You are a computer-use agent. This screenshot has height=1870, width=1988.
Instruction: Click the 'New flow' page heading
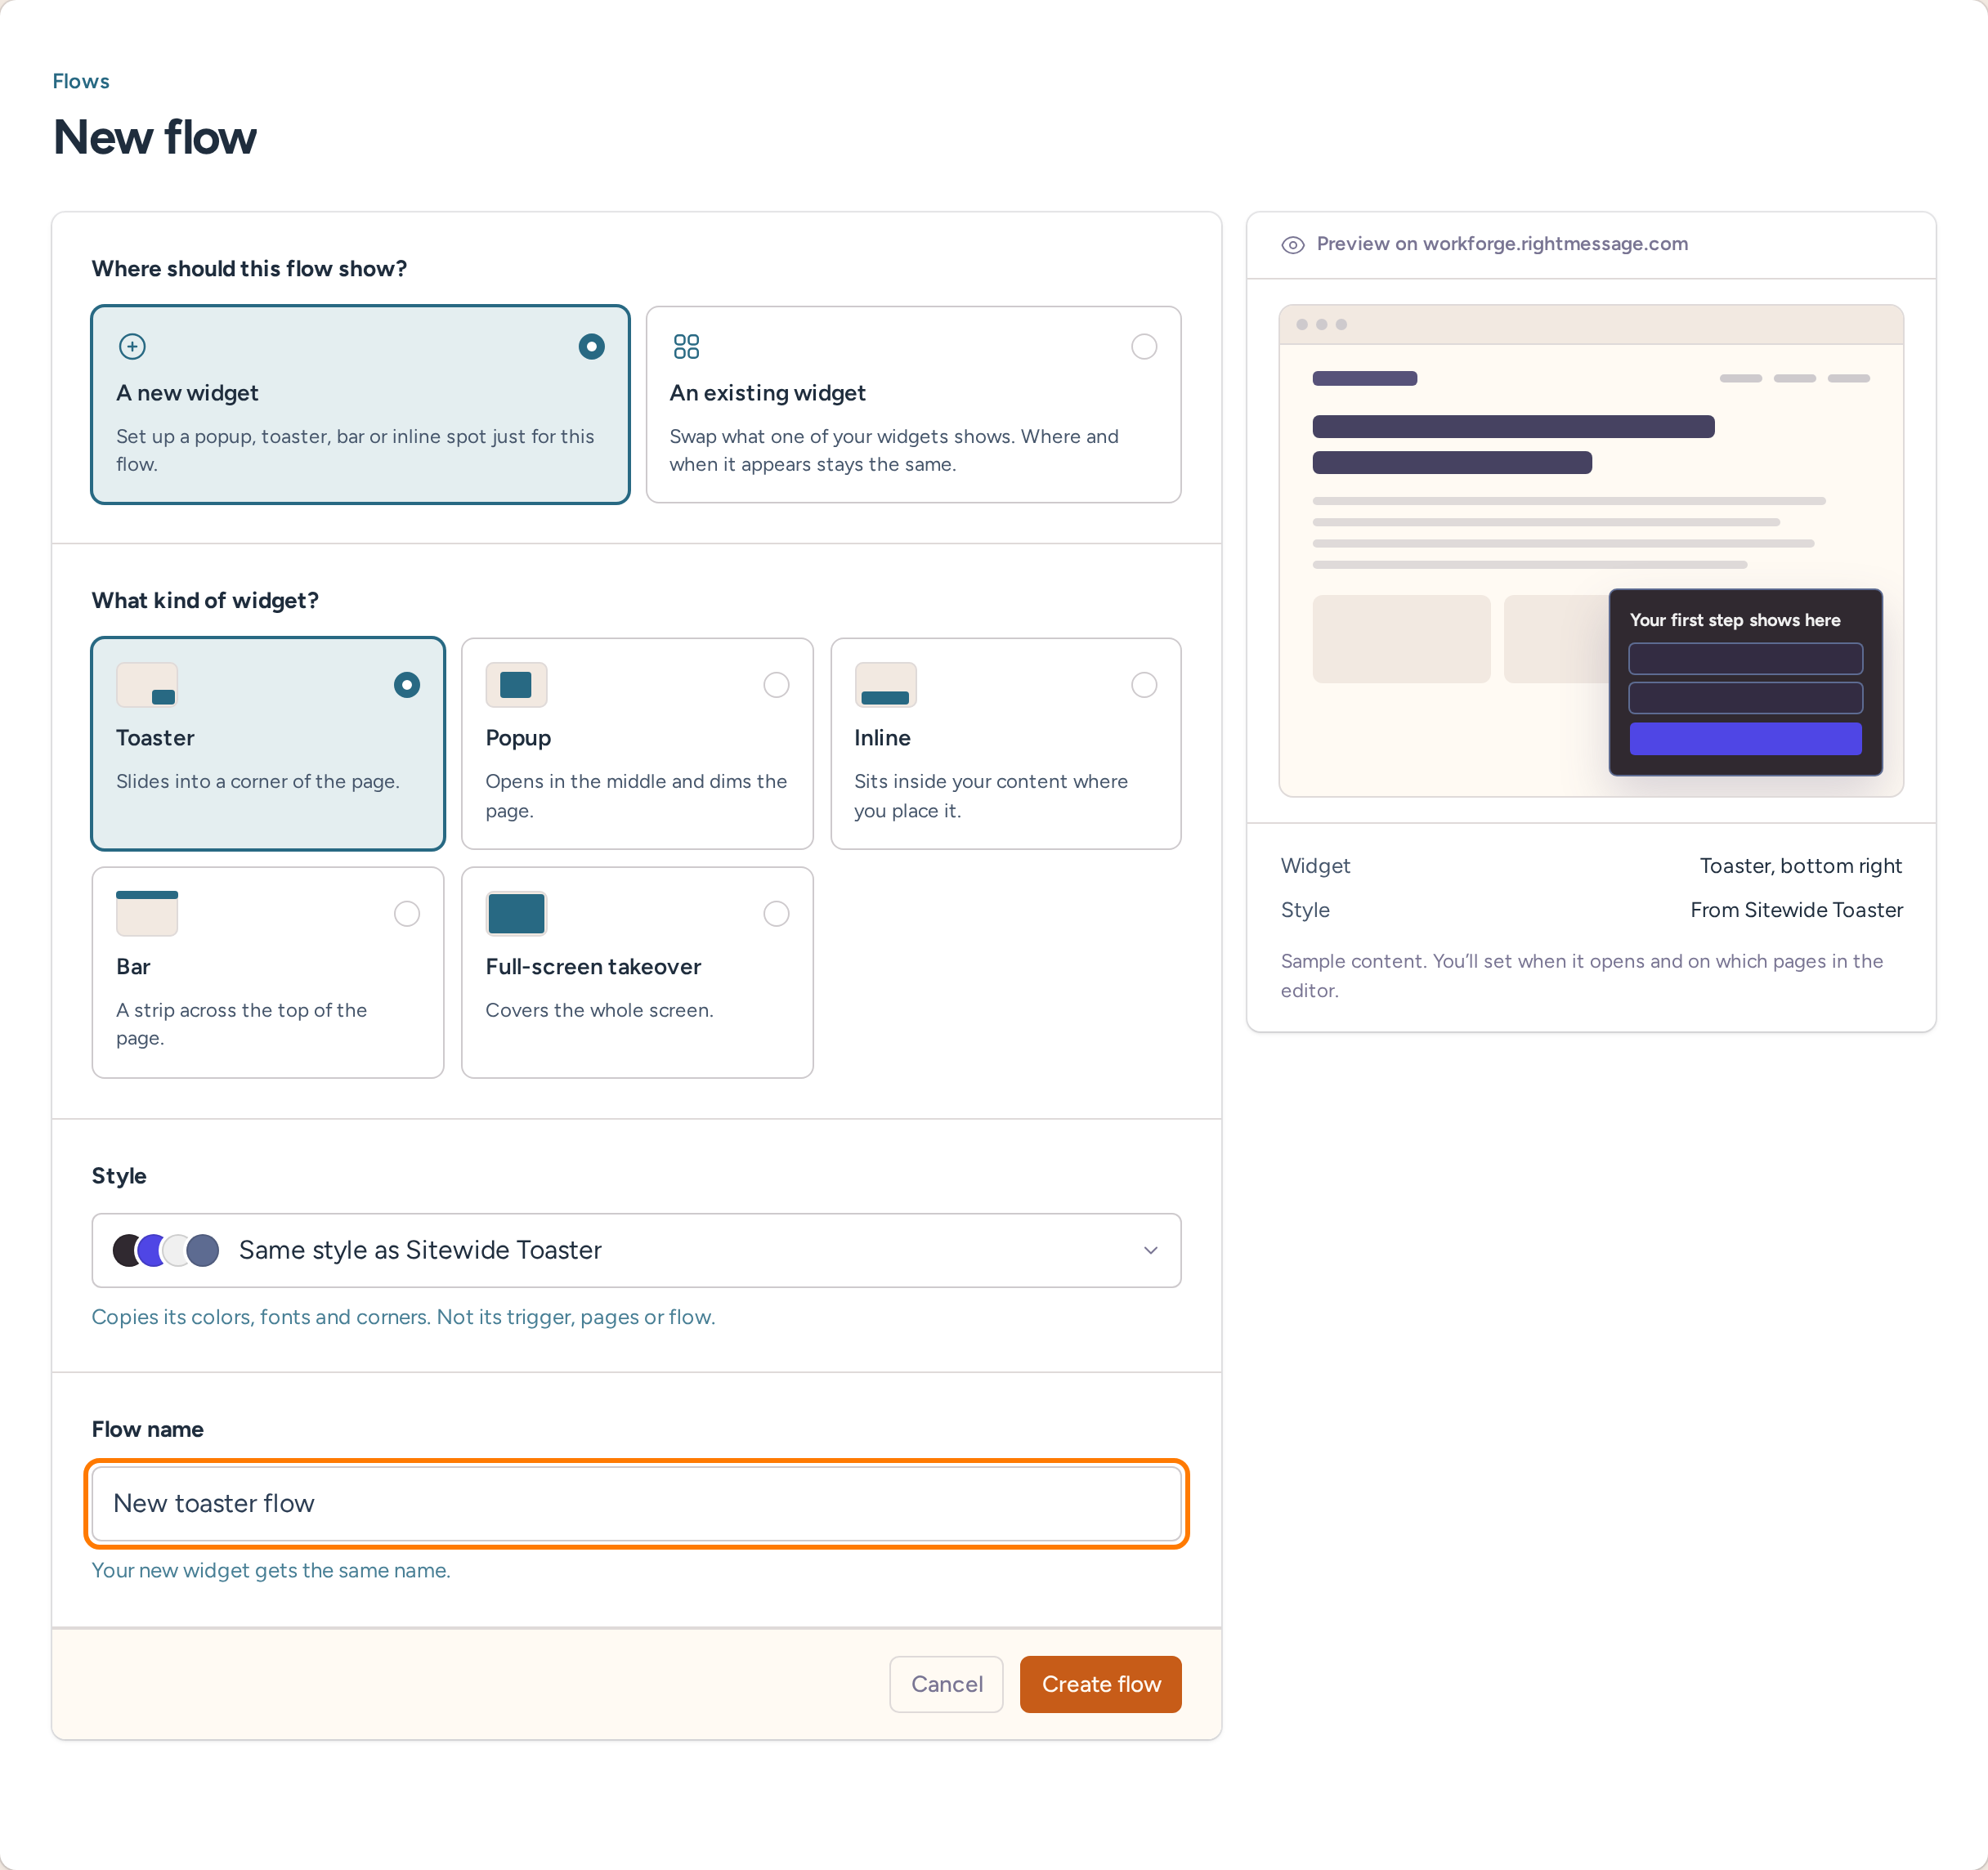155,138
